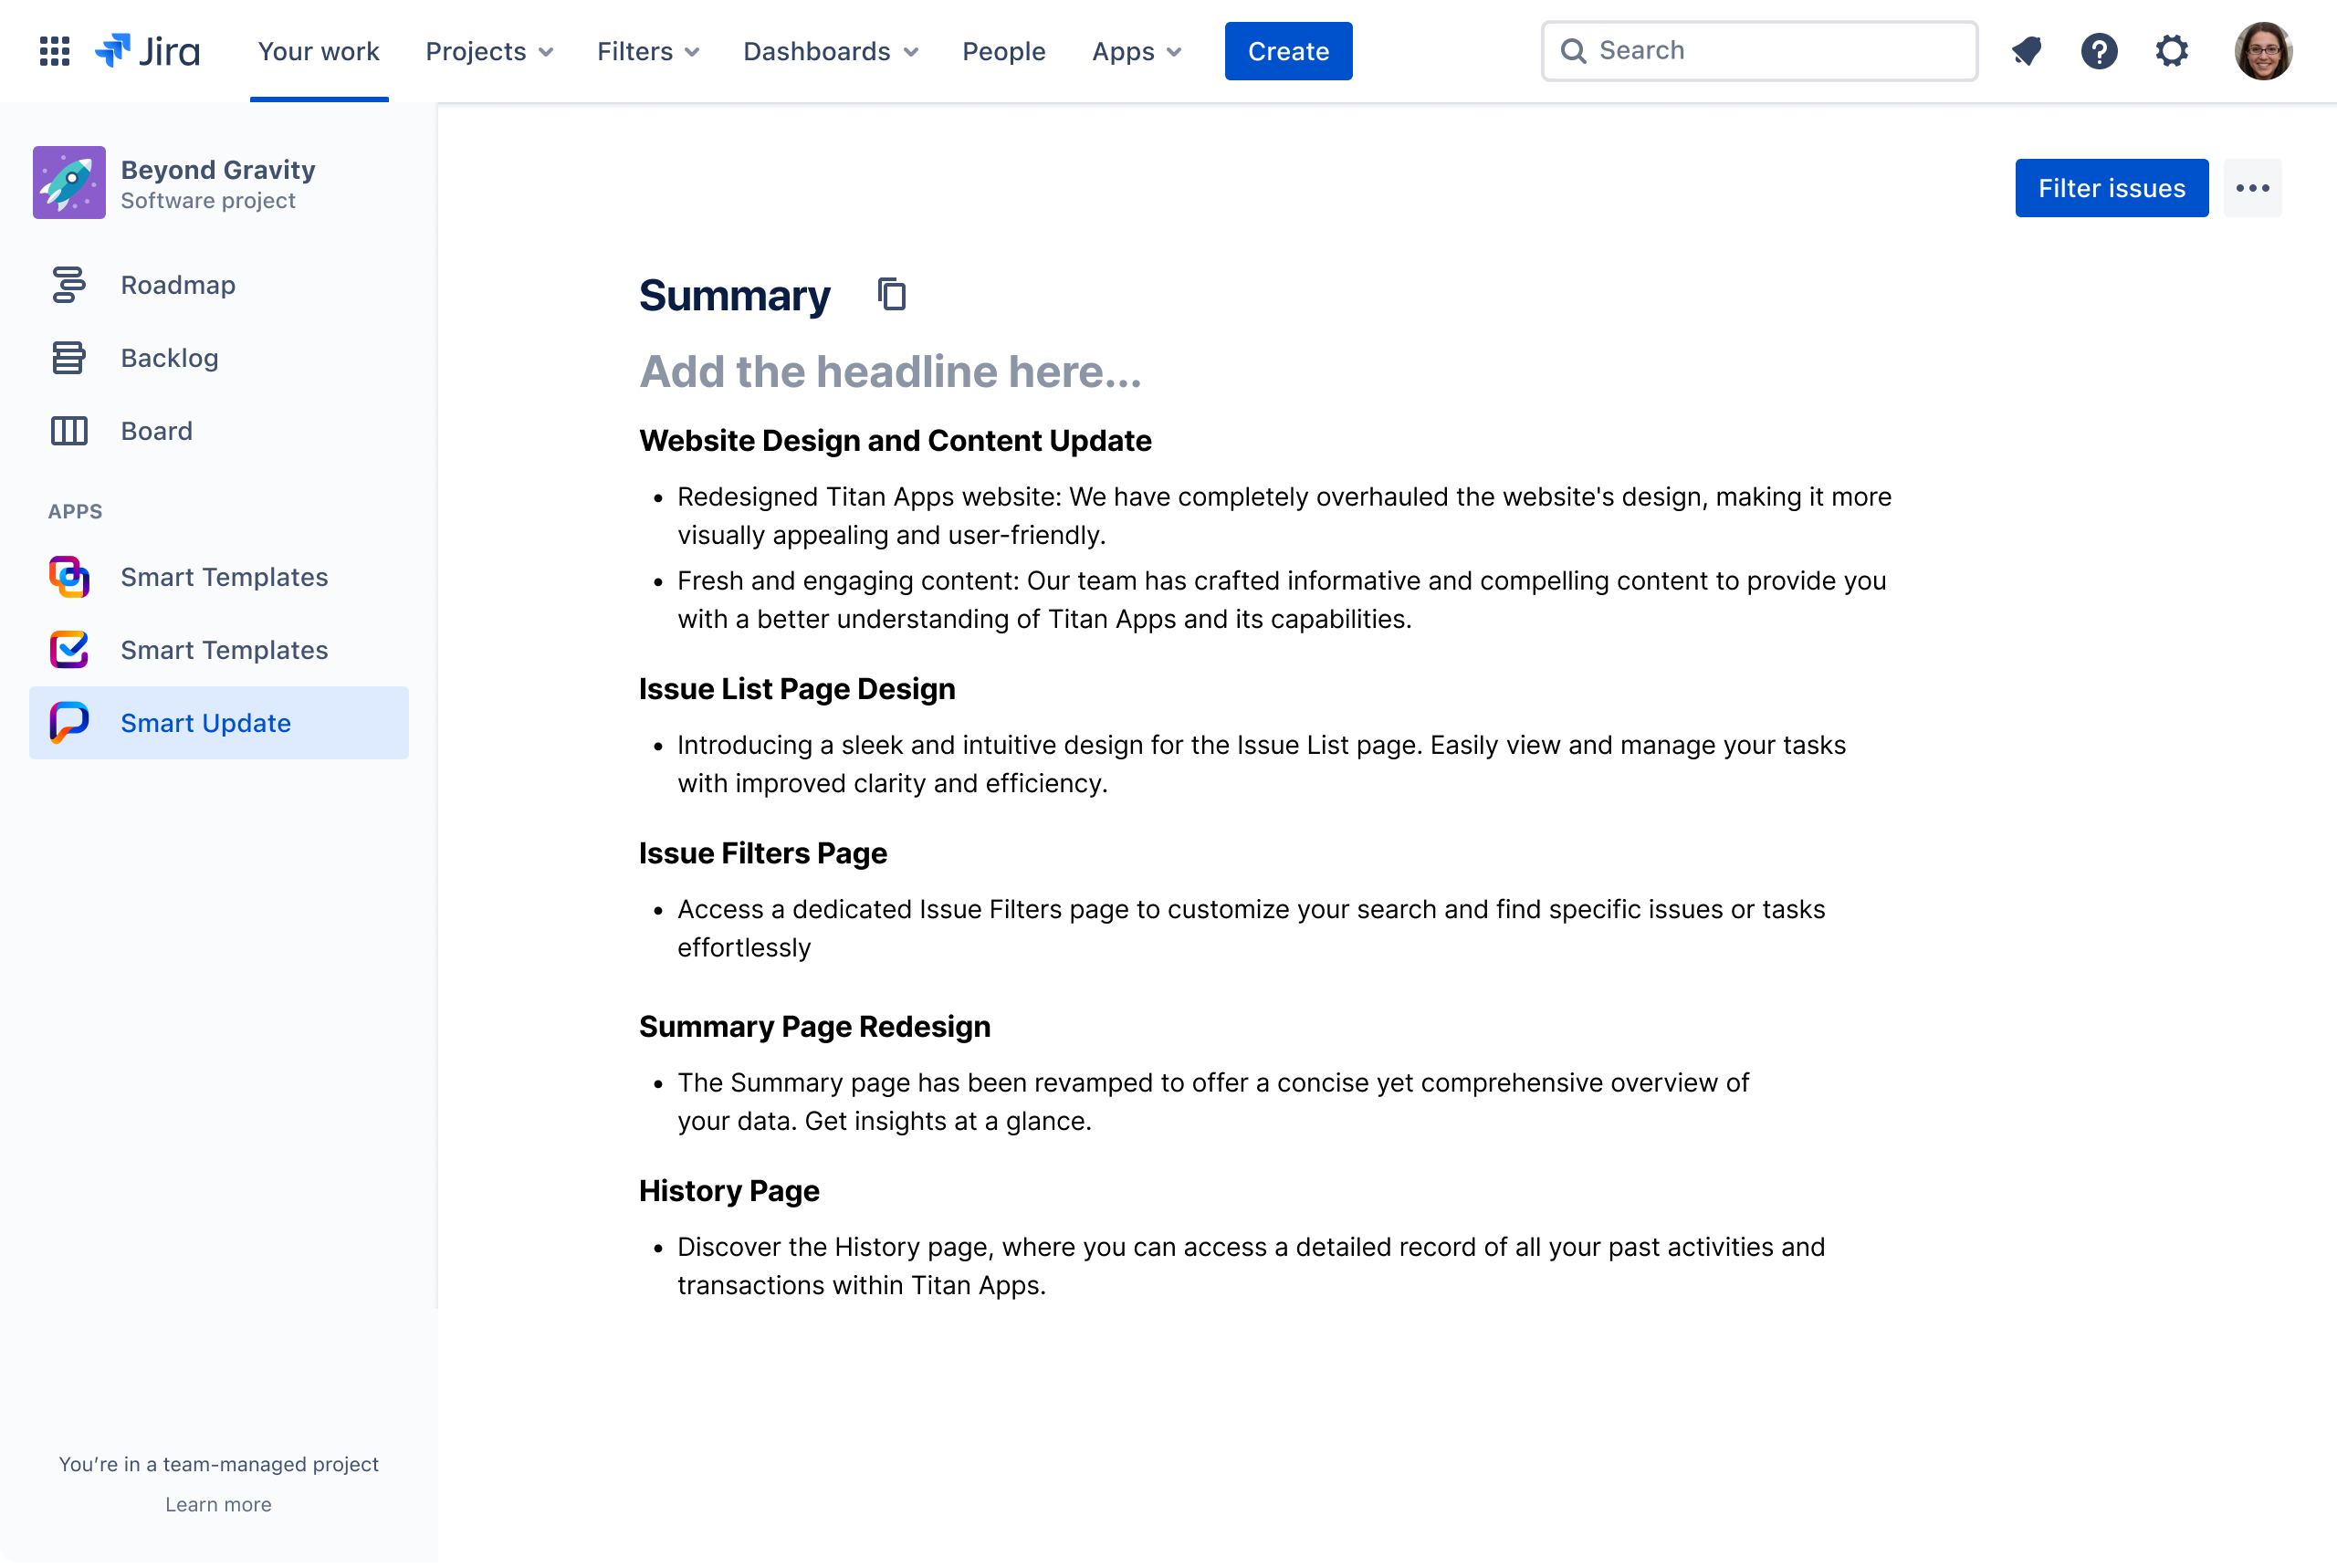Expand the Dashboards dropdown
The height and width of the screenshot is (1568, 2337).
coord(830,51)
